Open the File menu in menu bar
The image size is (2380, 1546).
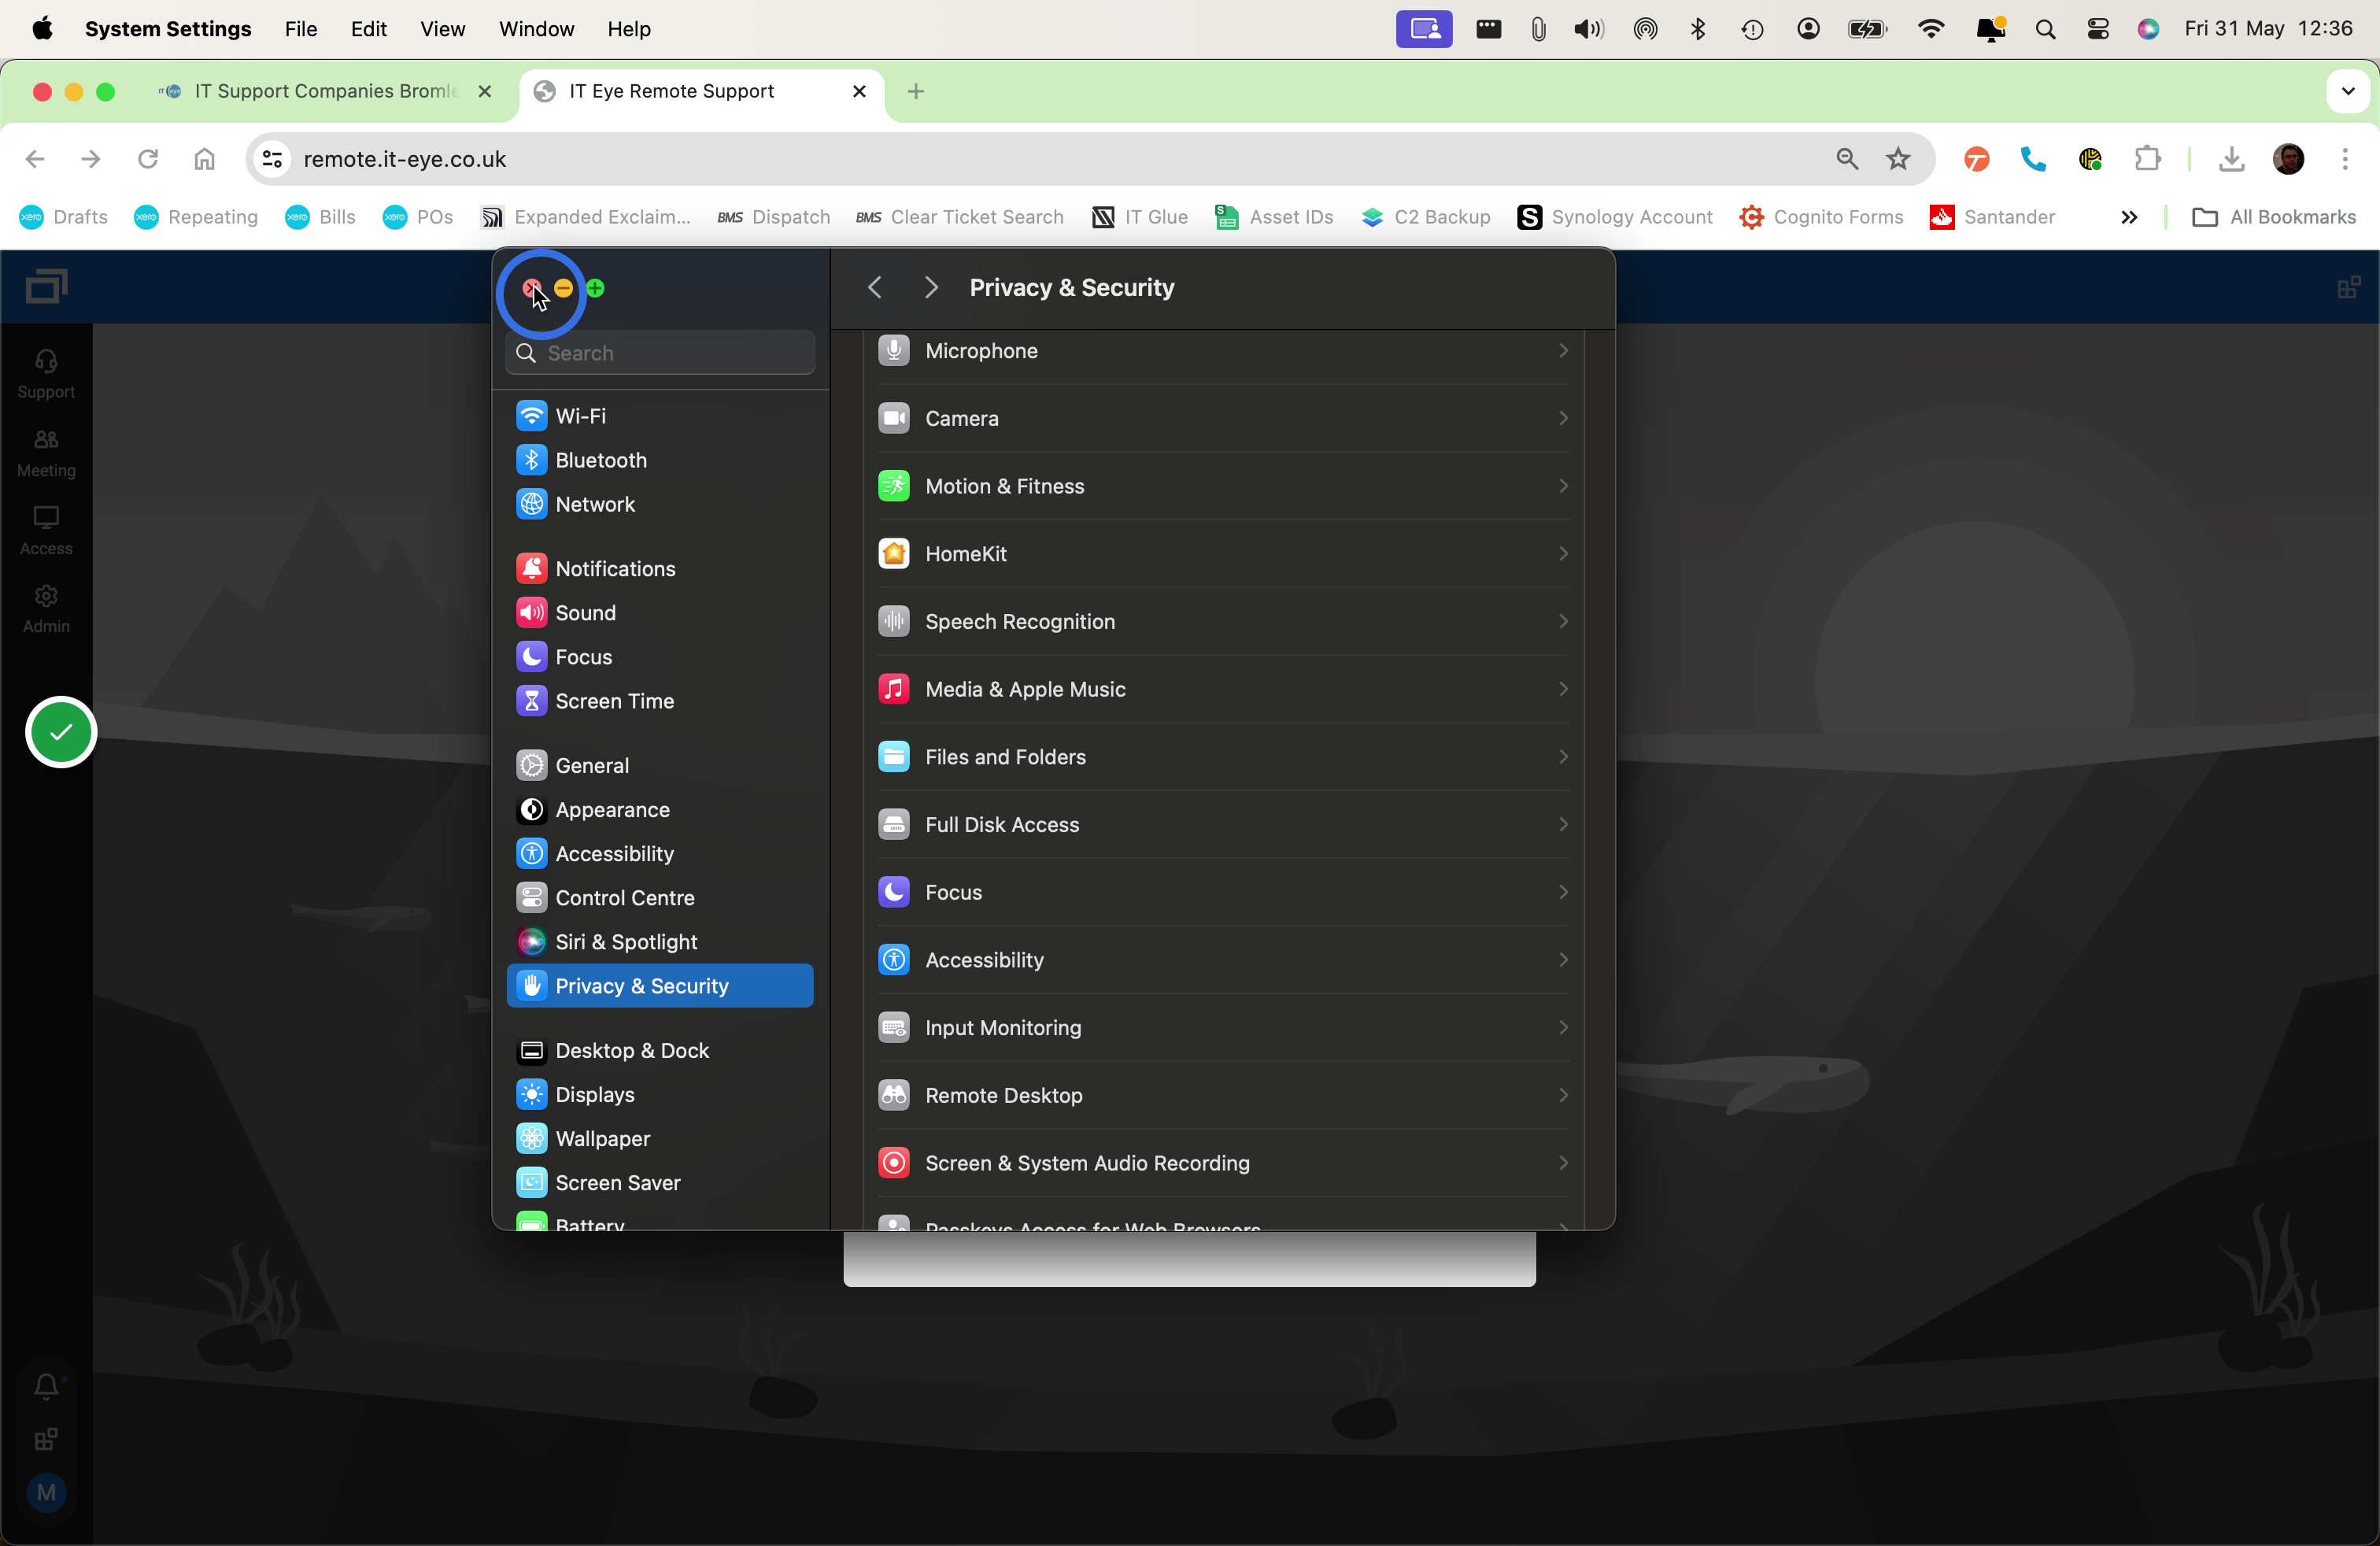pyautogui.click(x=300, y=29)
